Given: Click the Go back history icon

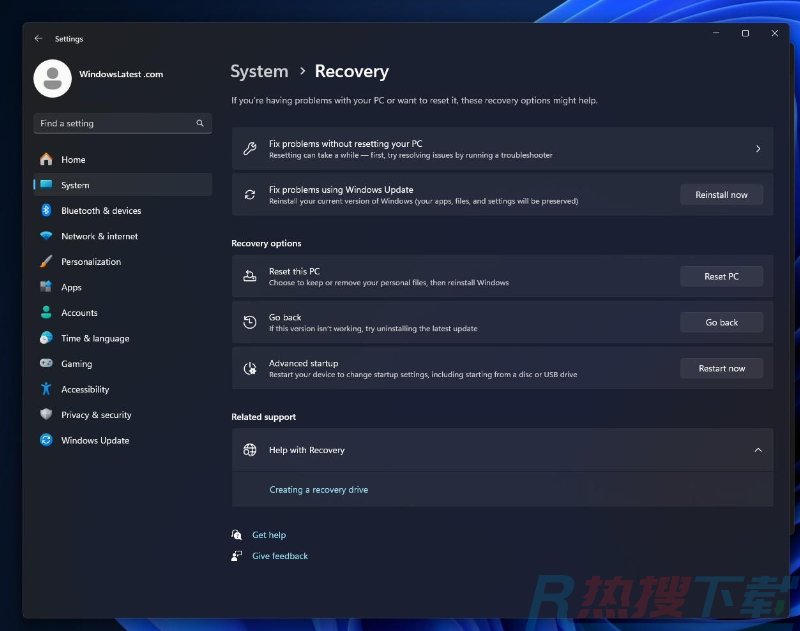Looking at the screenshot, I should pyautogui.click(x=249, y=322).
